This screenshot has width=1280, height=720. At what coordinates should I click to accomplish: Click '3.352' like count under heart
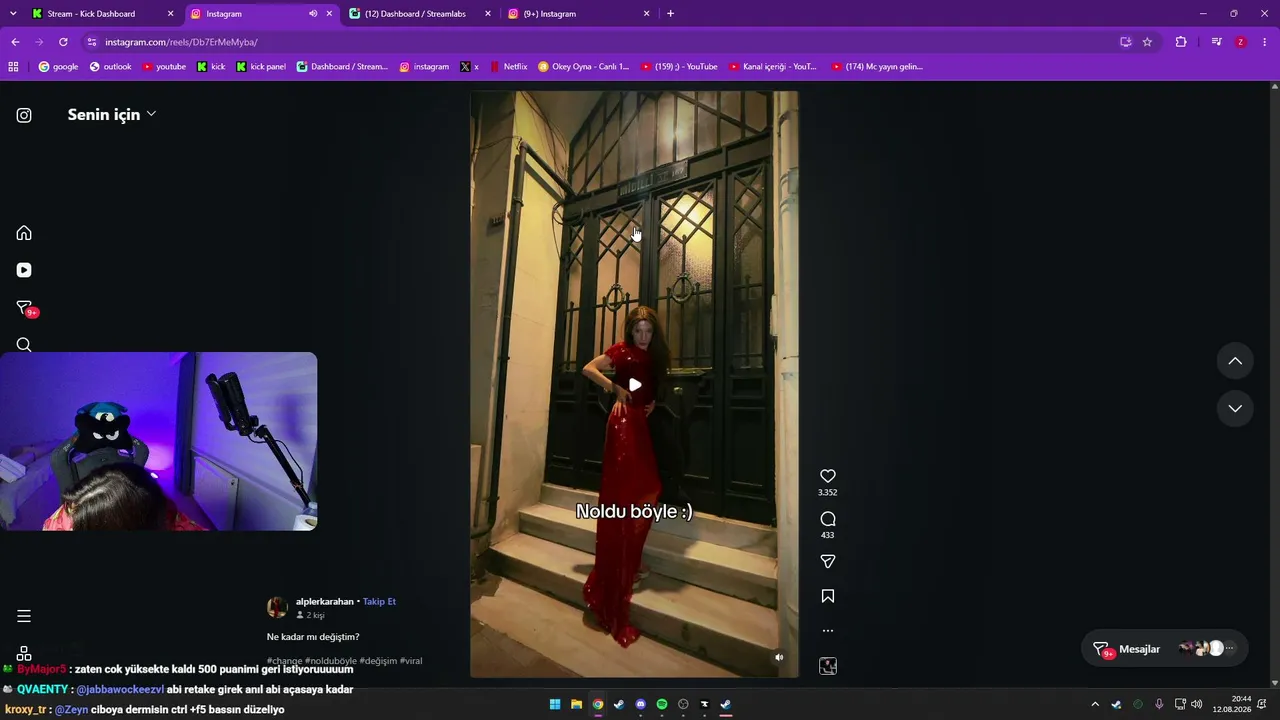coord(828,493)
